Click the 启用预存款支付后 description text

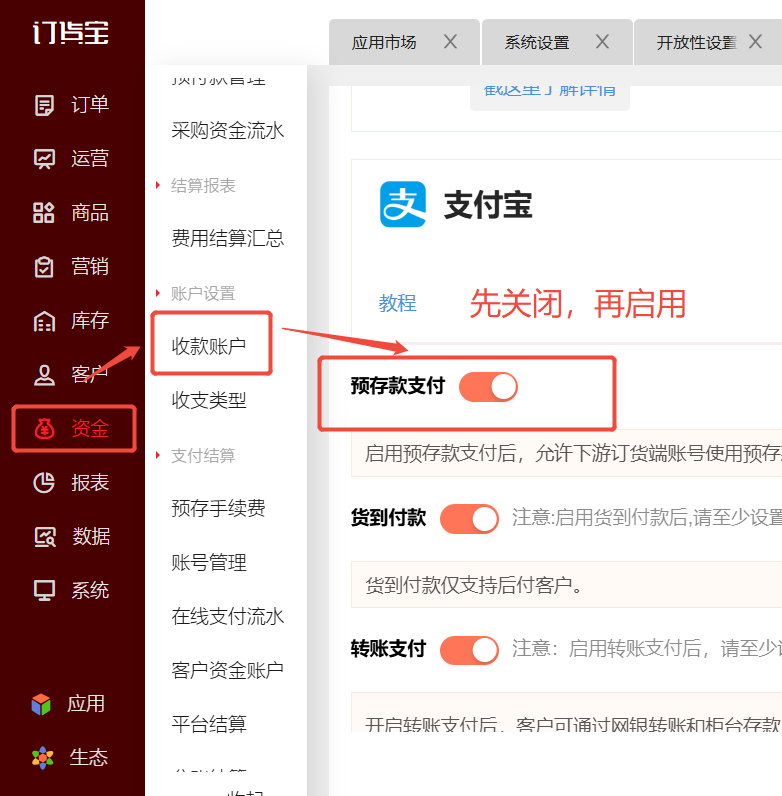(x=573, y=453)
